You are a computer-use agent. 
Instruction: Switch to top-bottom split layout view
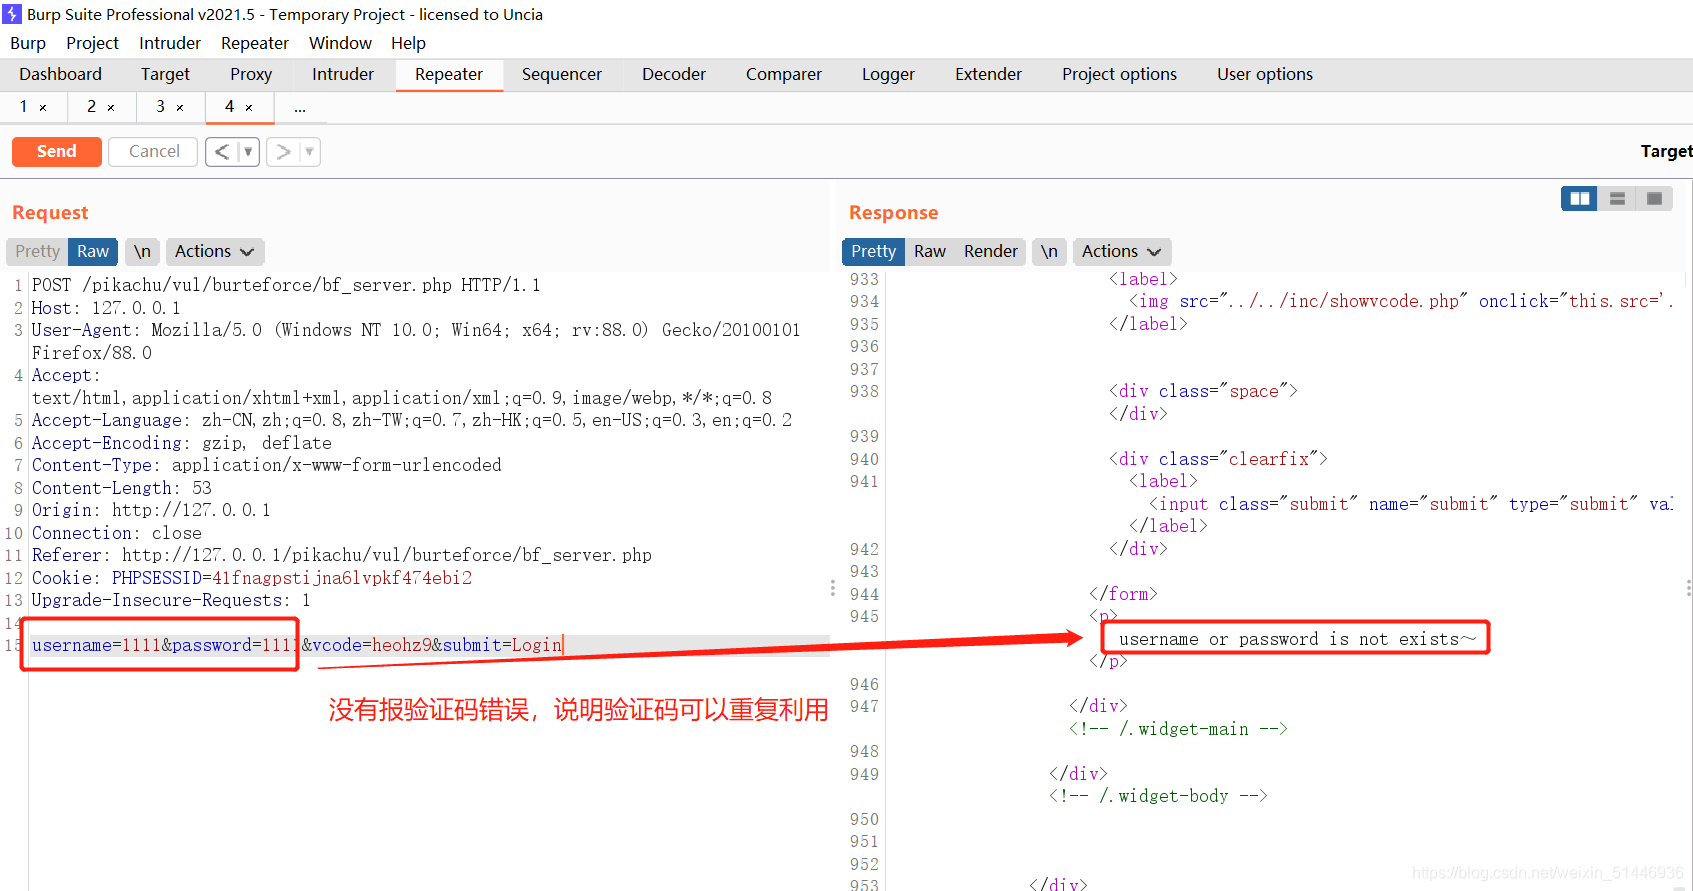pos(1617,199)
